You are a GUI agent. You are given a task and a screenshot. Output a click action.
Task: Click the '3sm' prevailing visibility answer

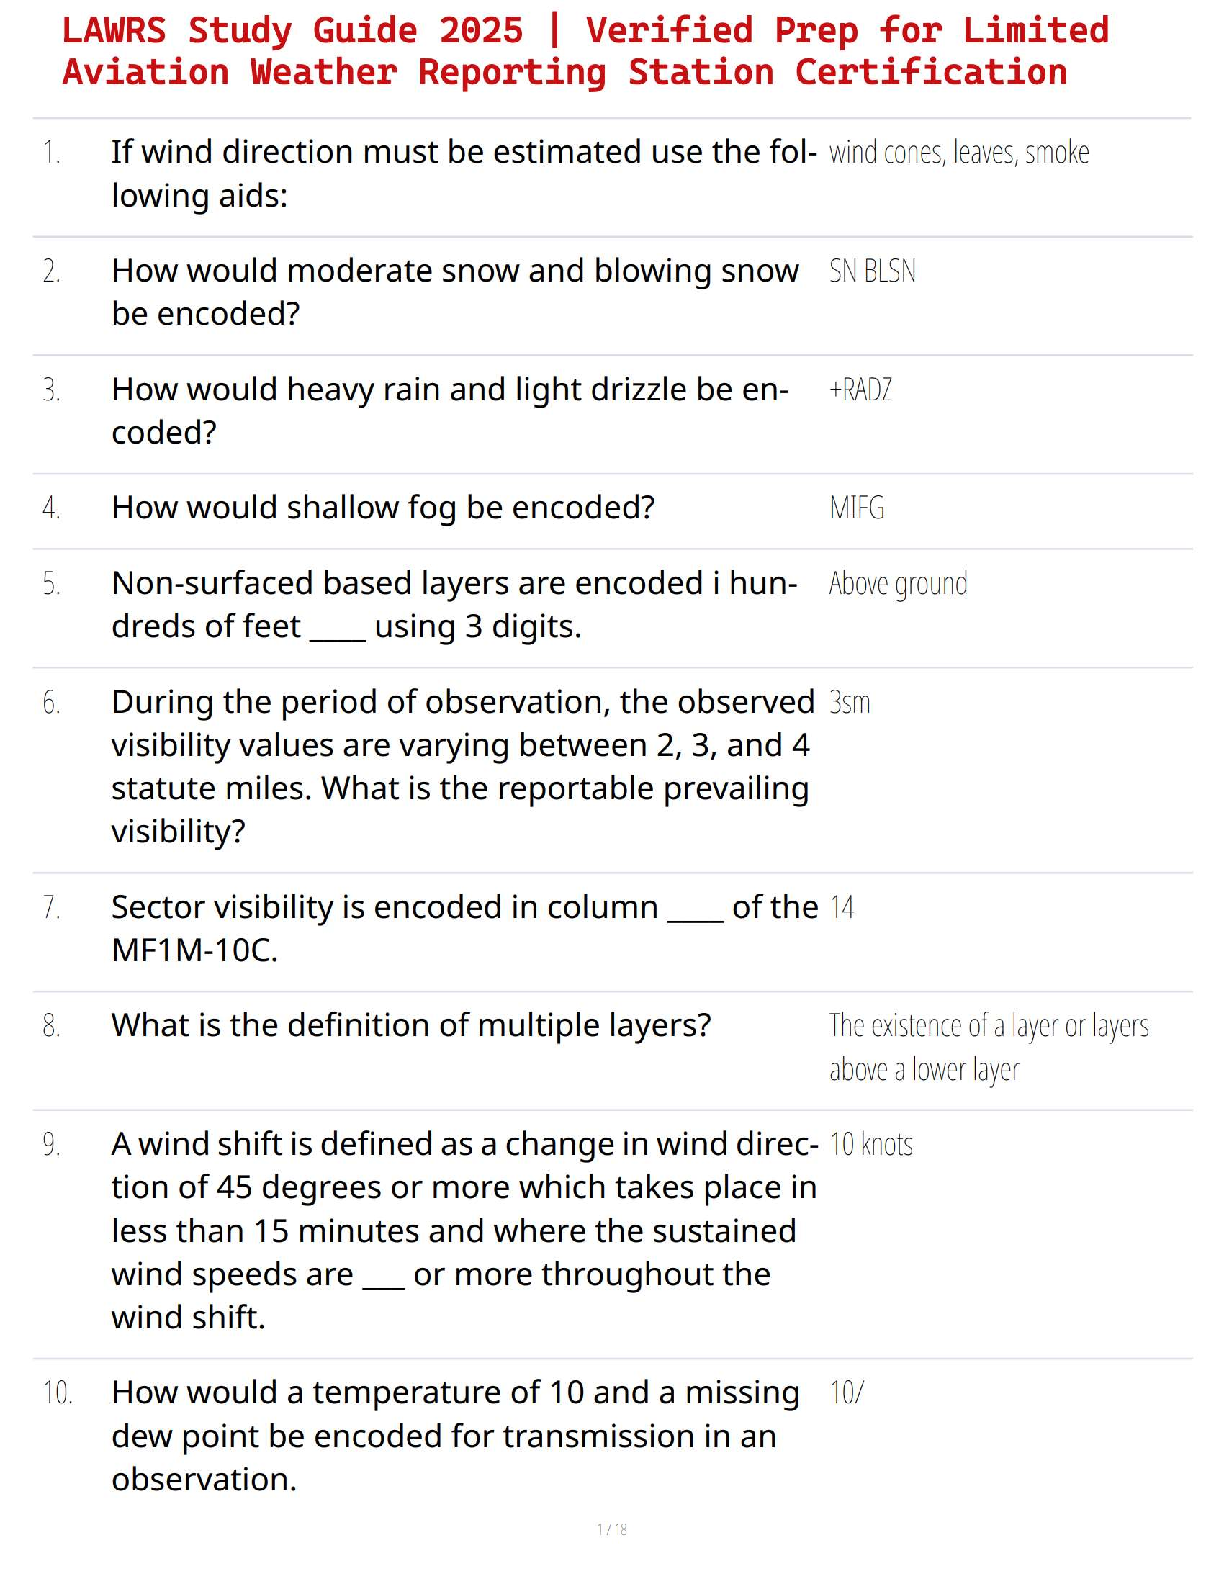(x=850, y=703)
